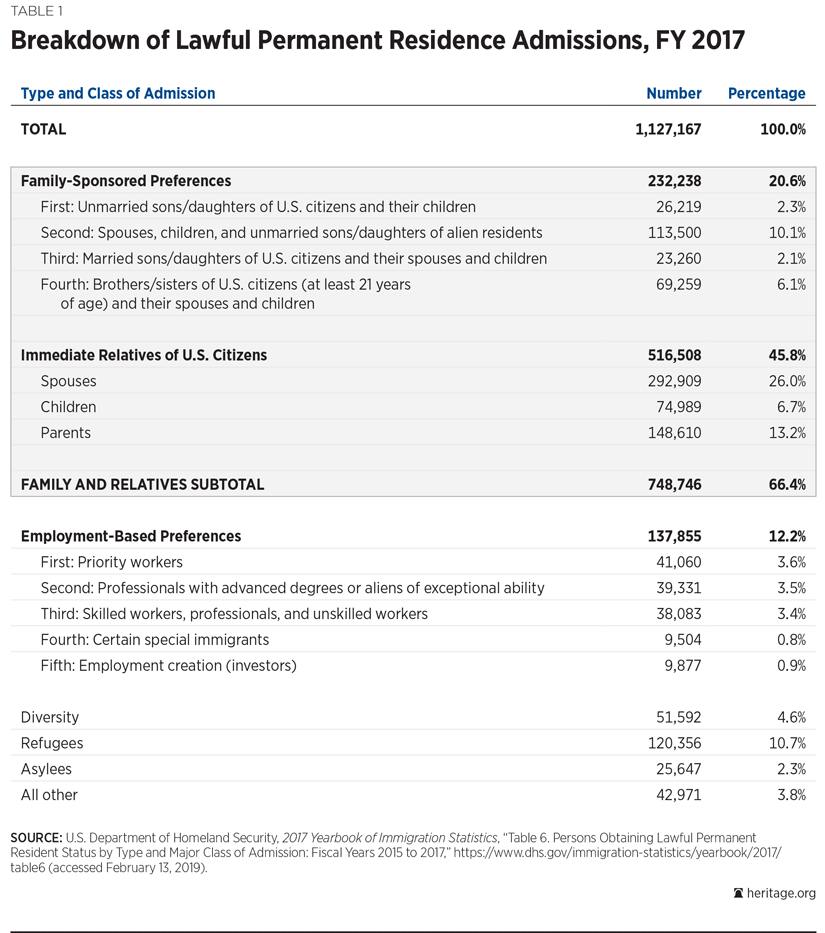Screen dimensions: 825x933
Task: Open the heritage.org link
Action: pyautogui.click(x=781, y=894)
